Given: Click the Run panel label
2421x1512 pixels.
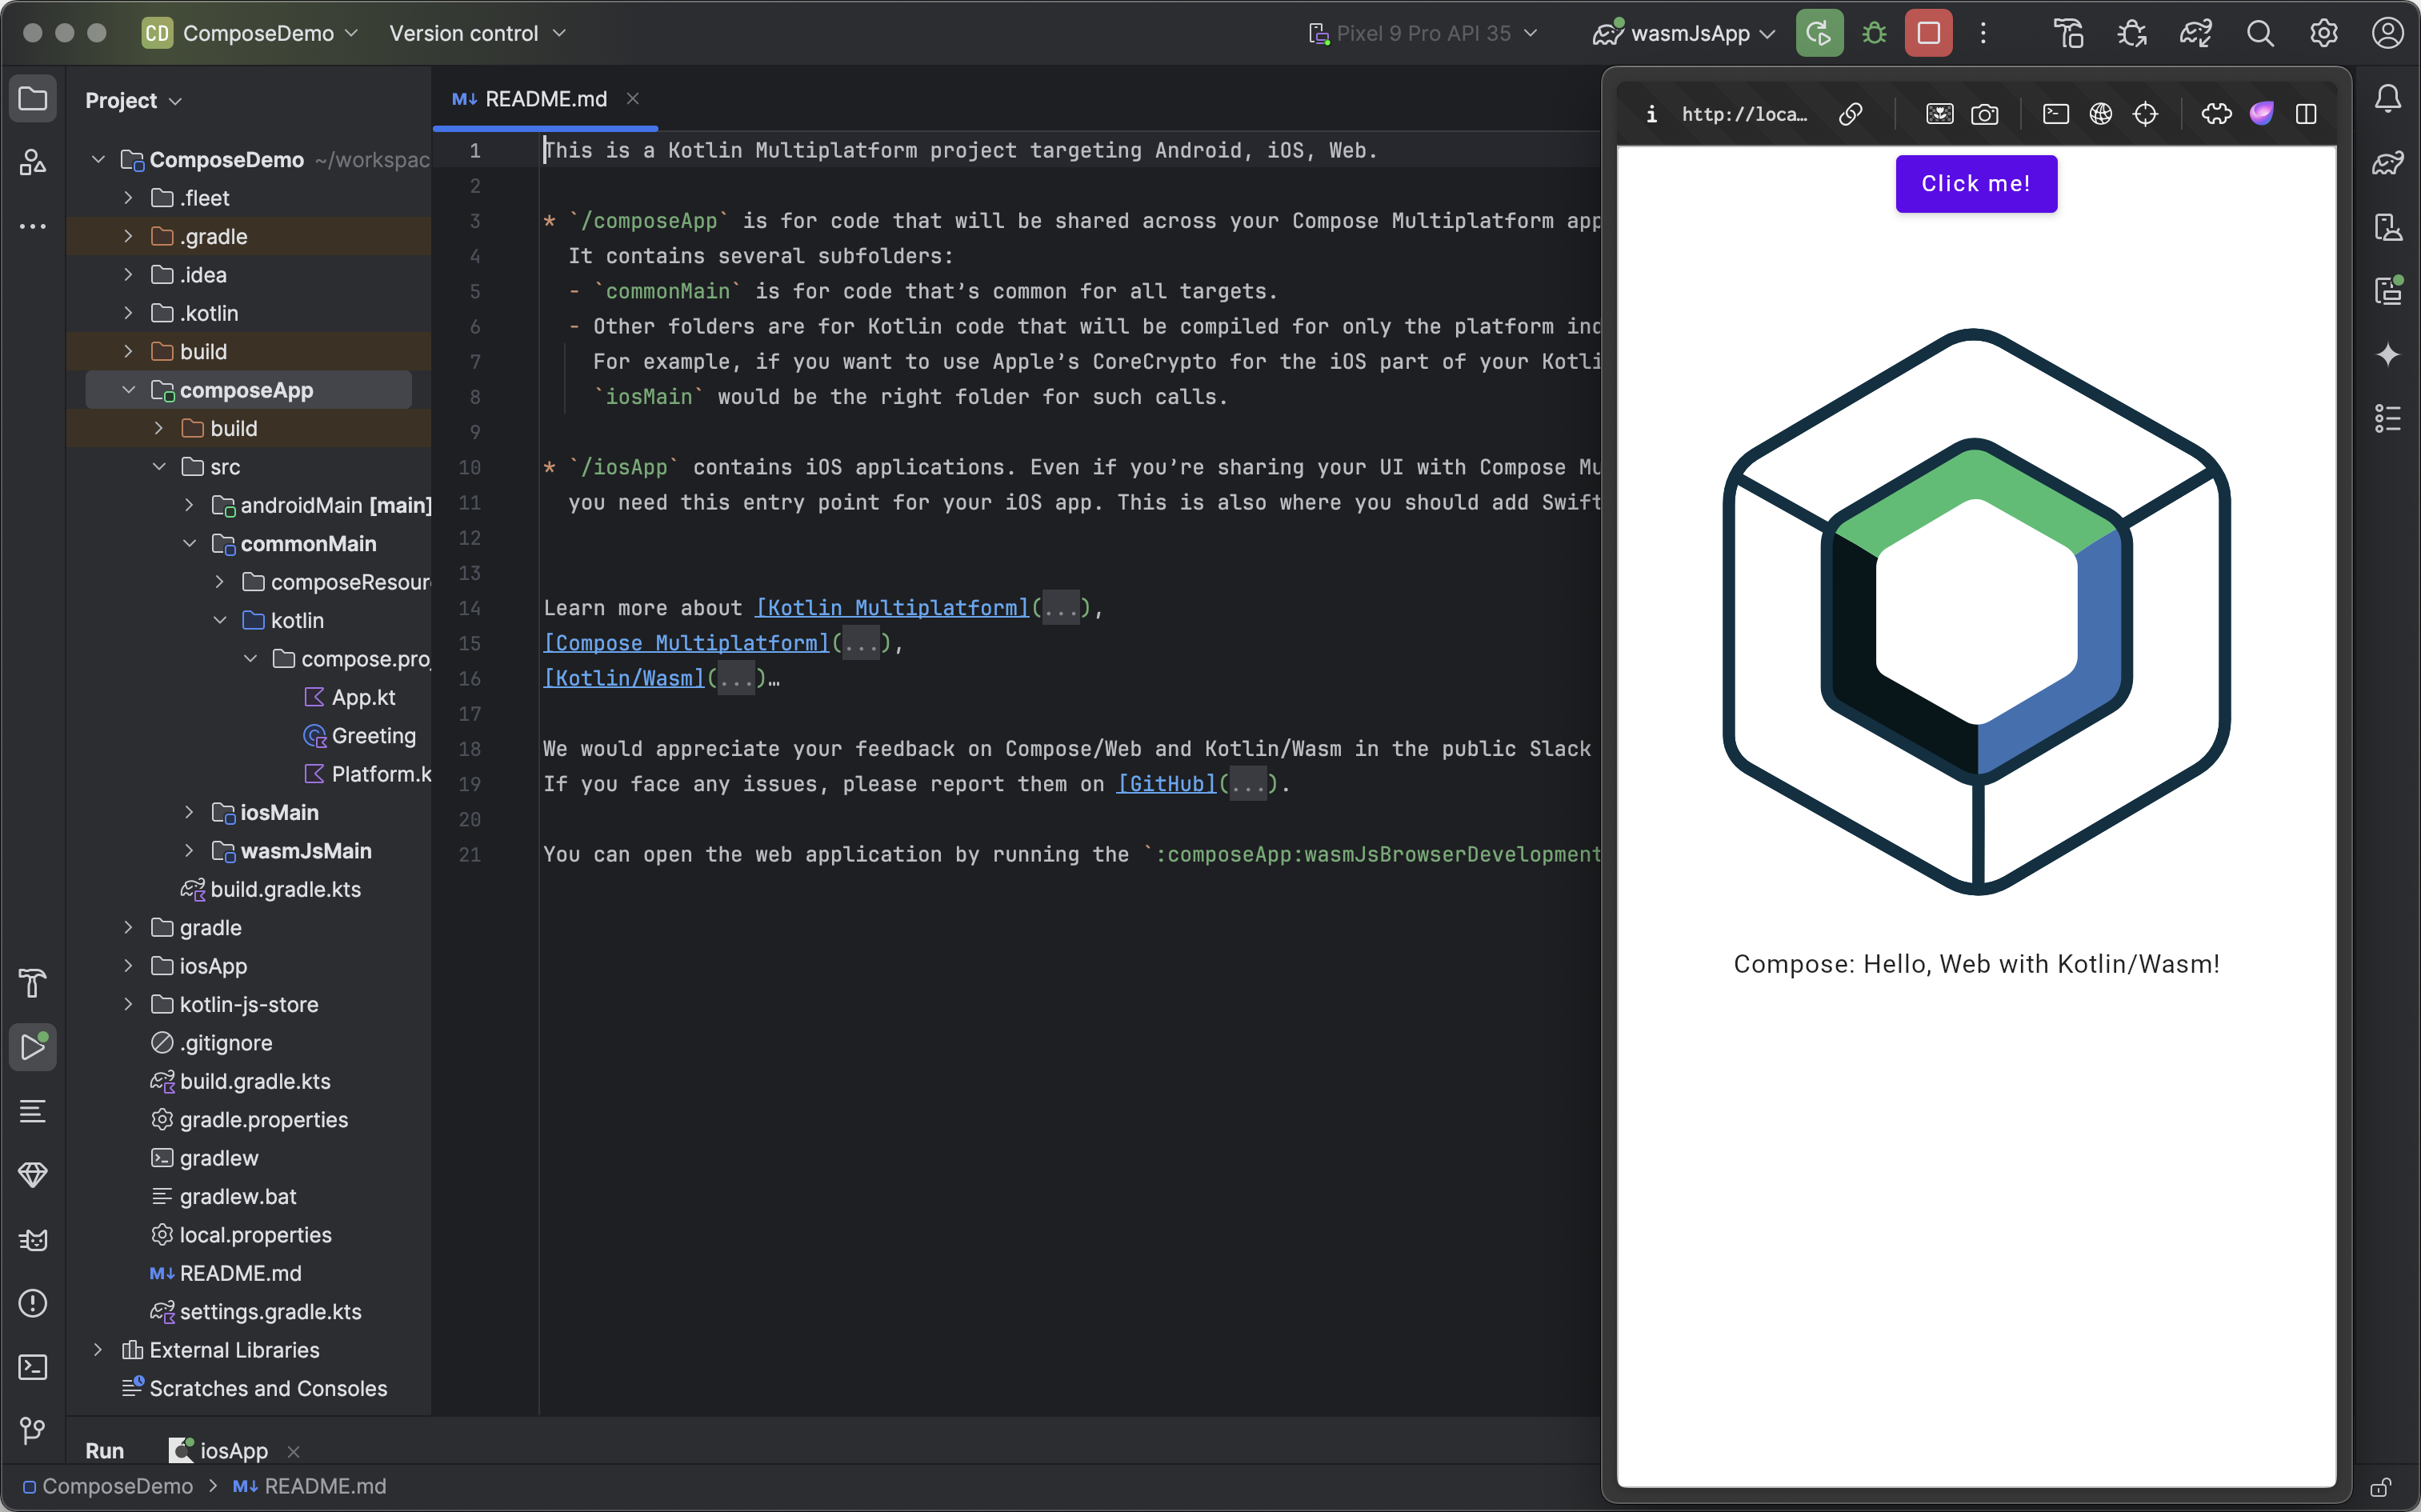Looking at the screenshot, I should point(105,1450).
